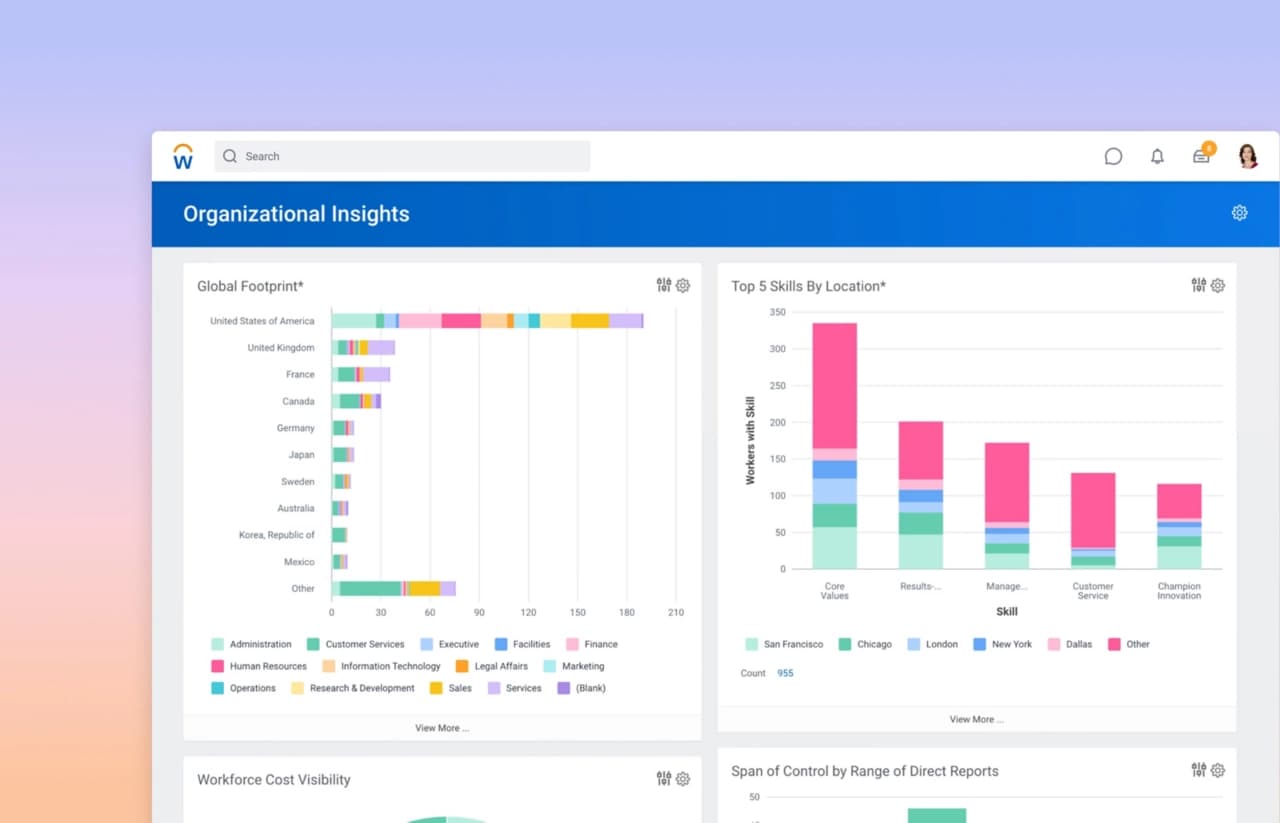This screenshot has height=823, width=1280.
Task: Click the Japan row label
Action: point(301,454)
